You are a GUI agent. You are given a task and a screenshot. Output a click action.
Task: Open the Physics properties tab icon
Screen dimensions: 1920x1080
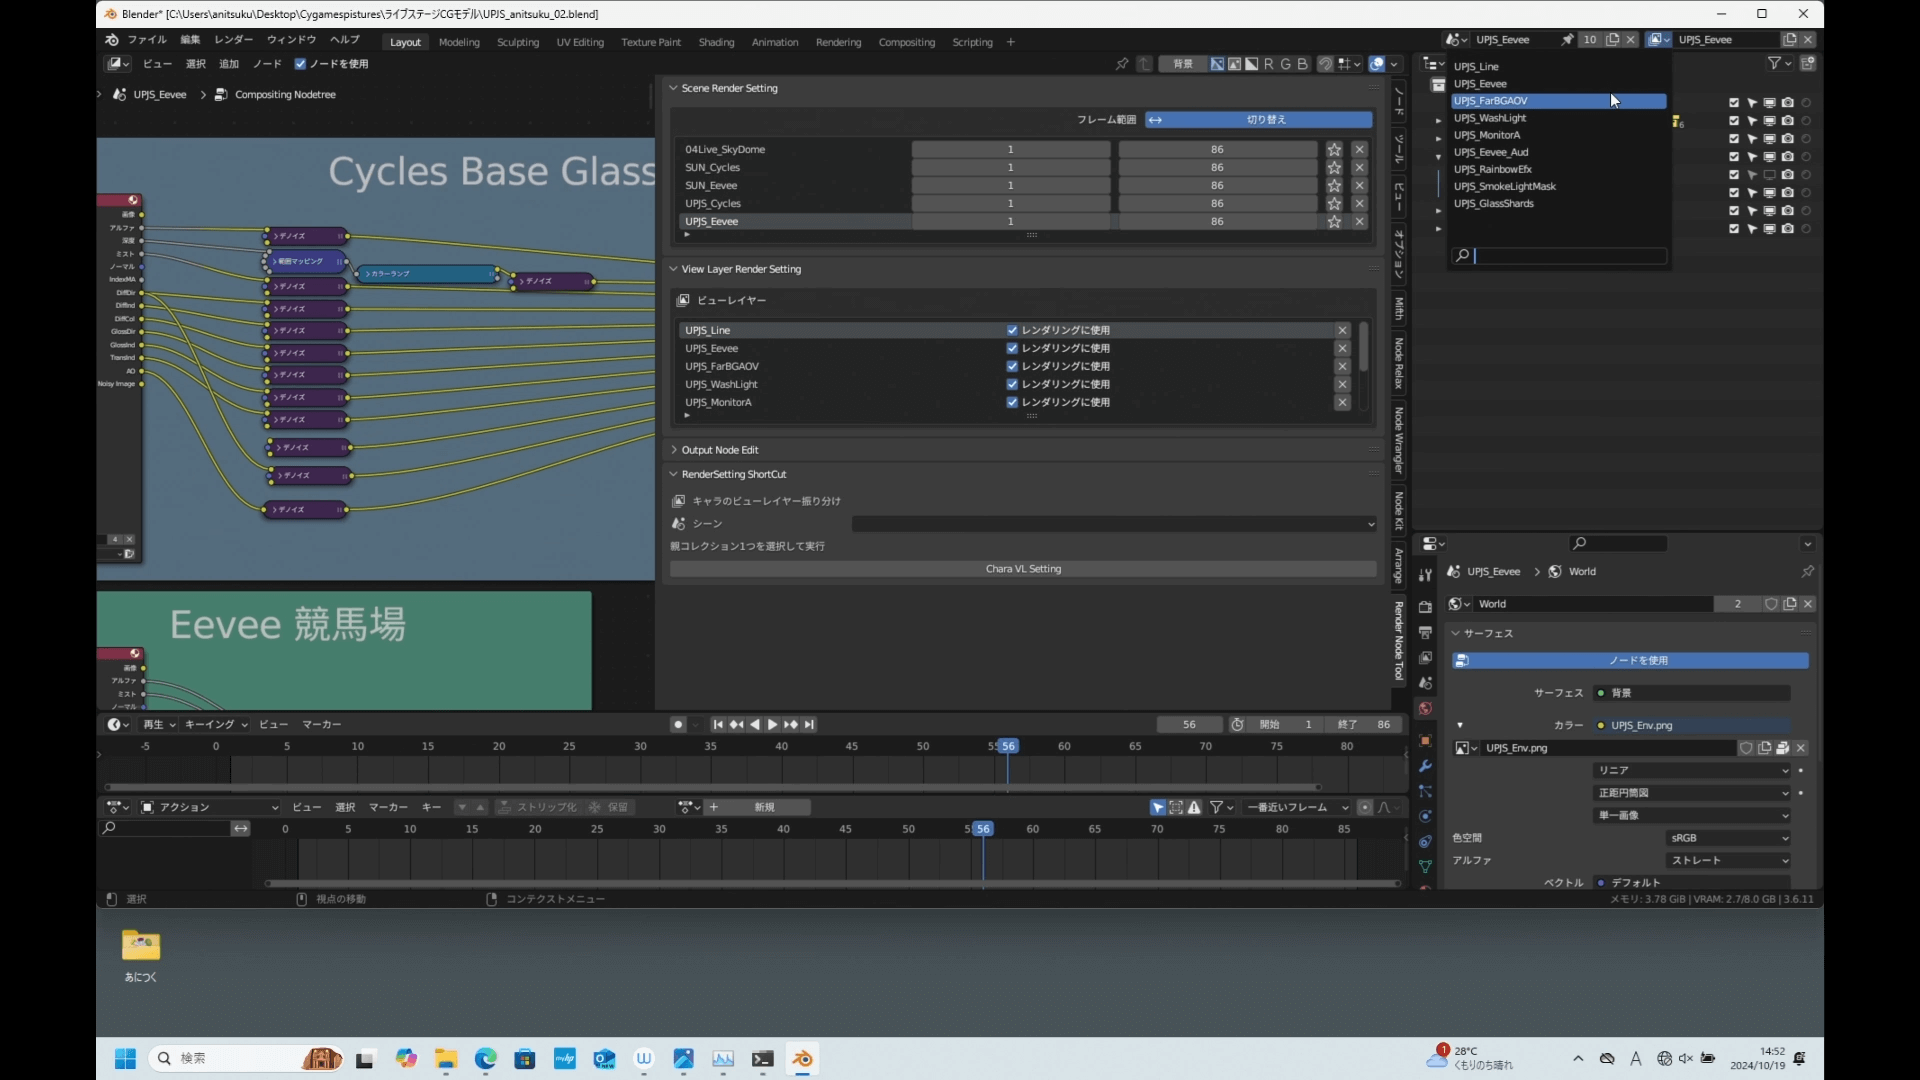tap(1425, 816)
